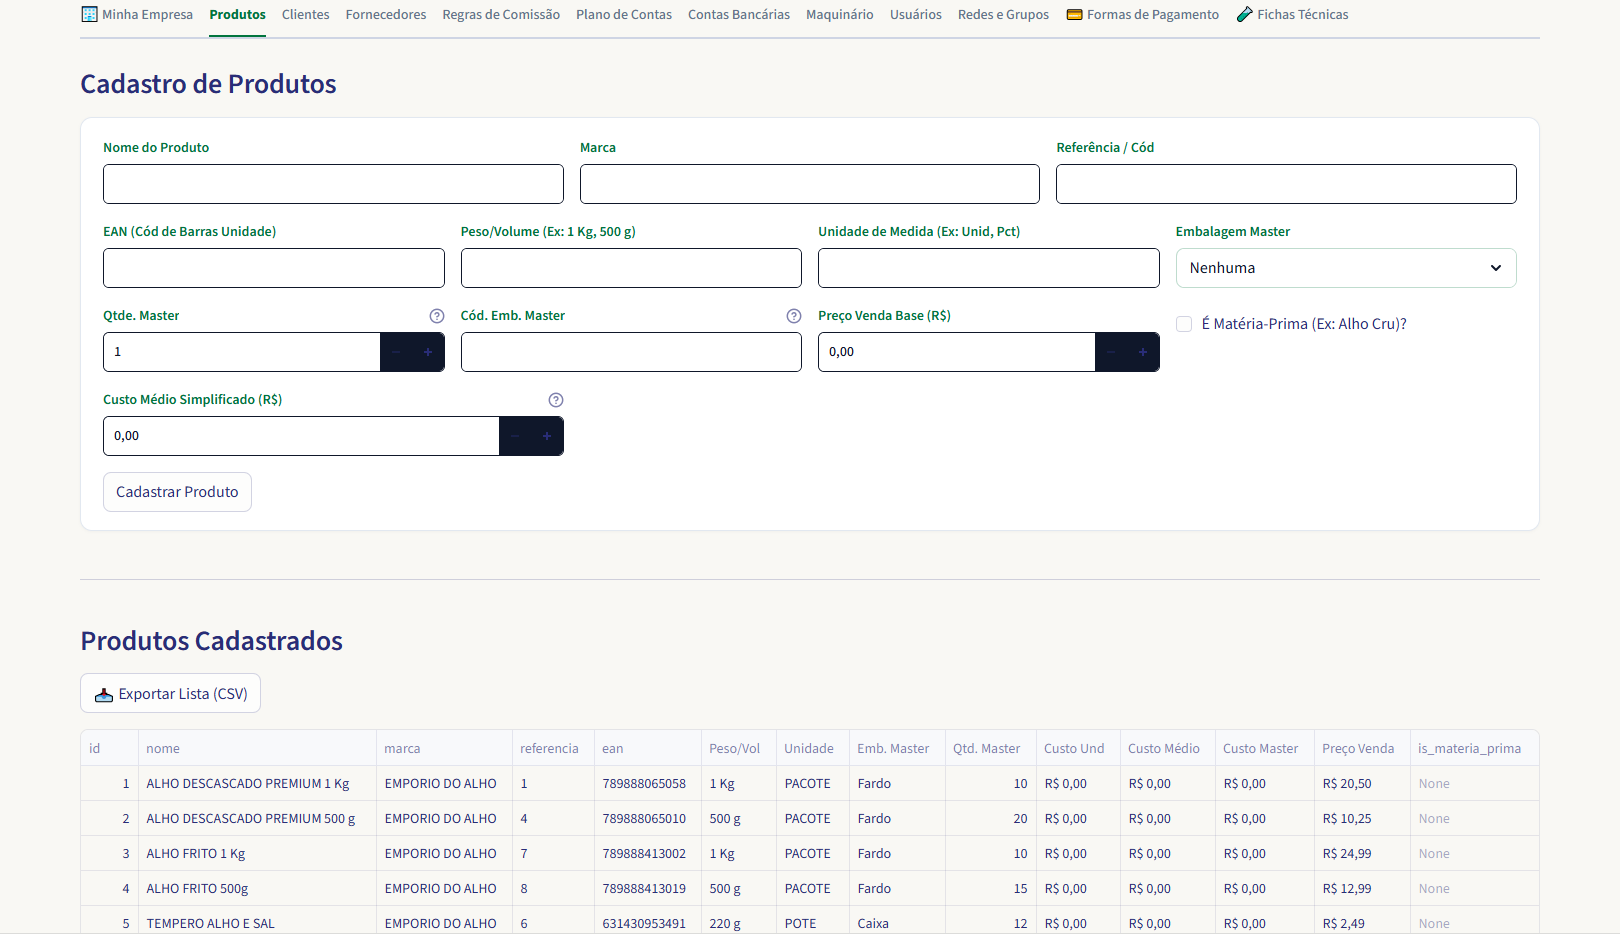Screen dimensions: 1620x934
Task: Click the Unidade de Medida field
Action: [x=989, y=268]
